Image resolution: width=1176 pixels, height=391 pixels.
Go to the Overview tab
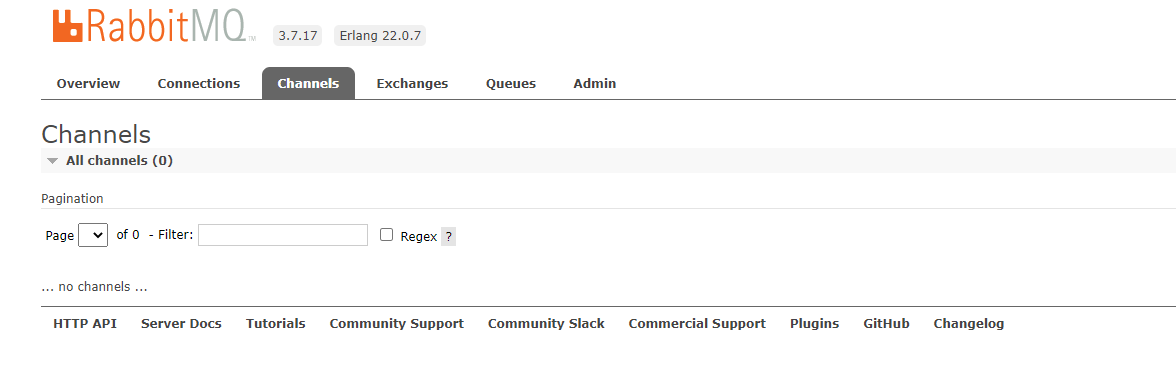coord(88,83)
